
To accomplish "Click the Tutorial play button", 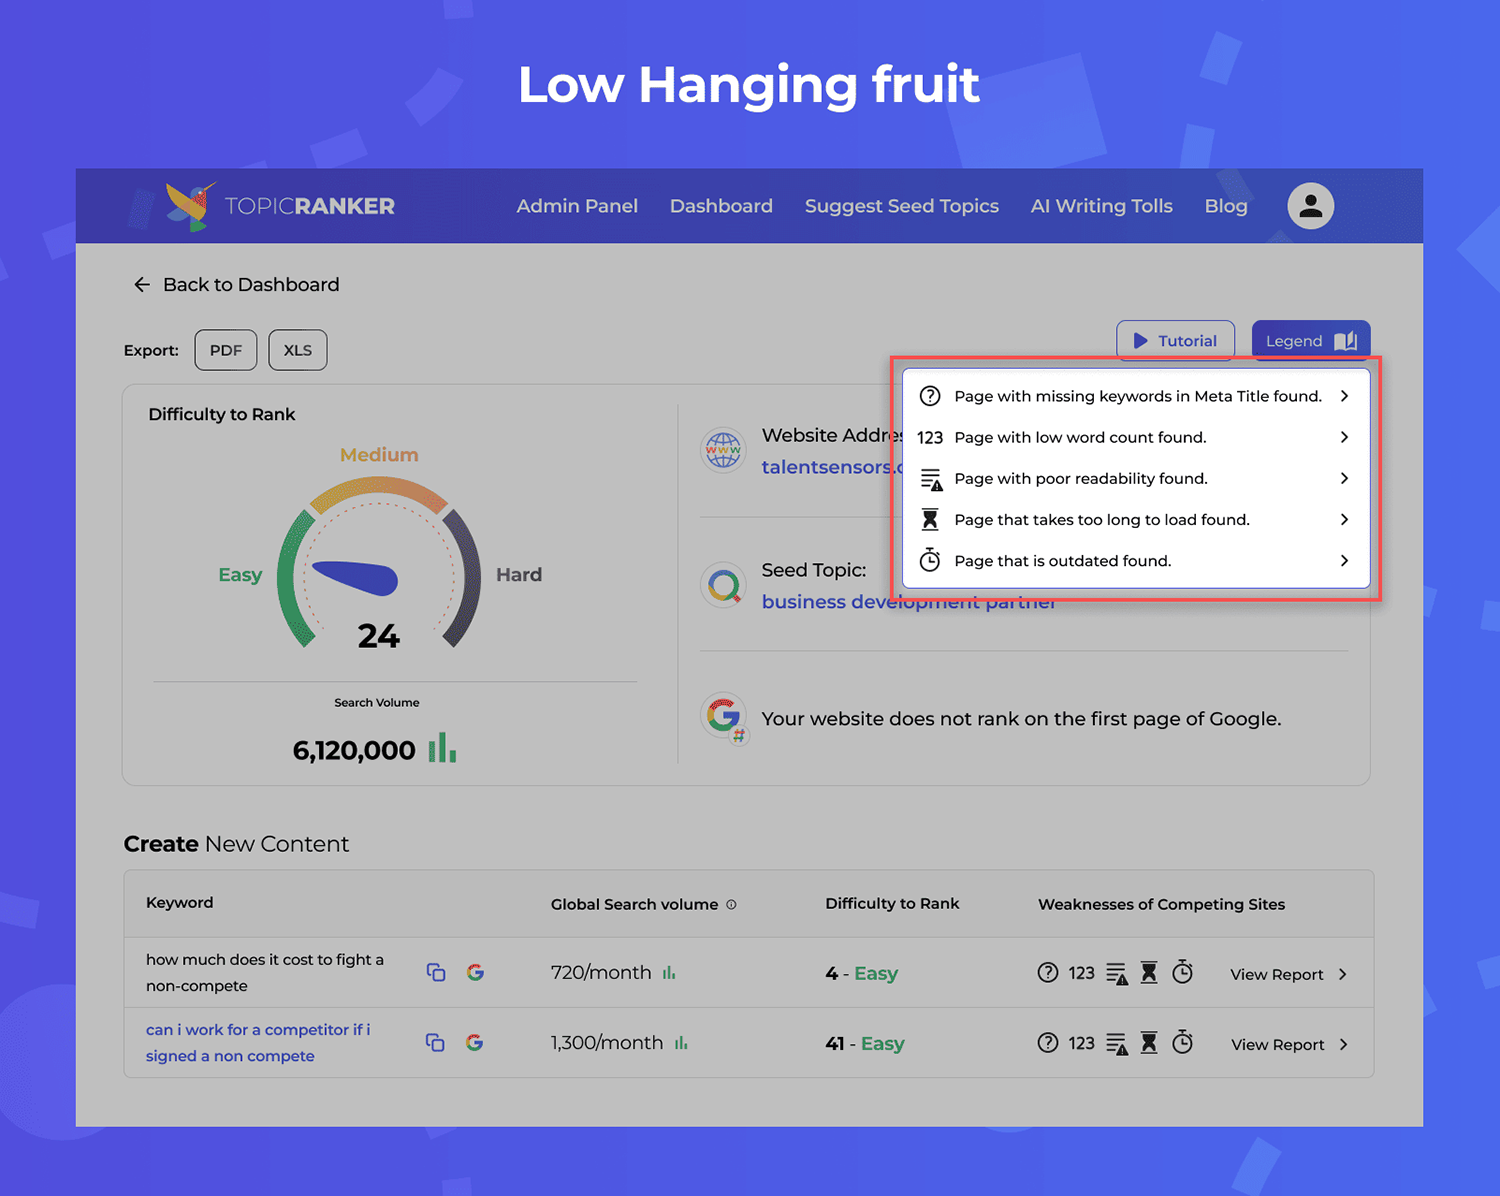I will (x=1175, y=341).
